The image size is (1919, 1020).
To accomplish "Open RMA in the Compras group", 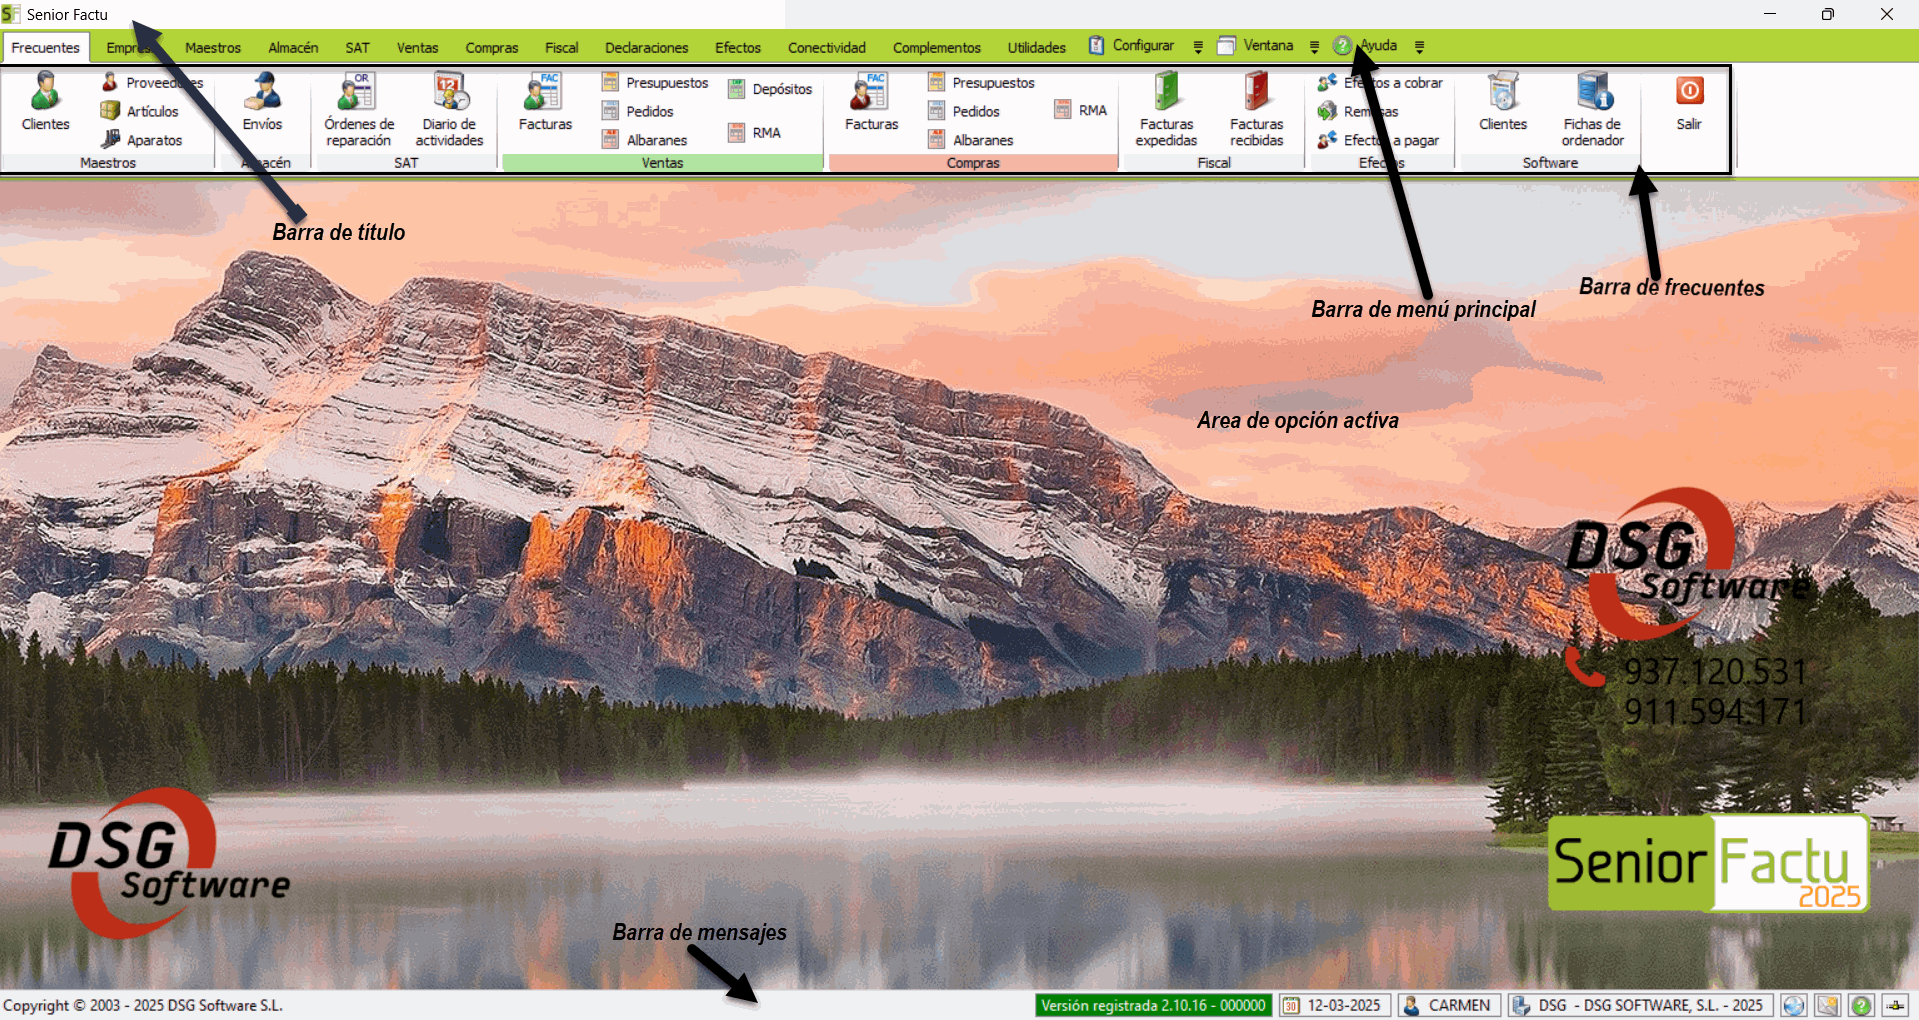I will pyautogui.click(x=1080, y=110).
